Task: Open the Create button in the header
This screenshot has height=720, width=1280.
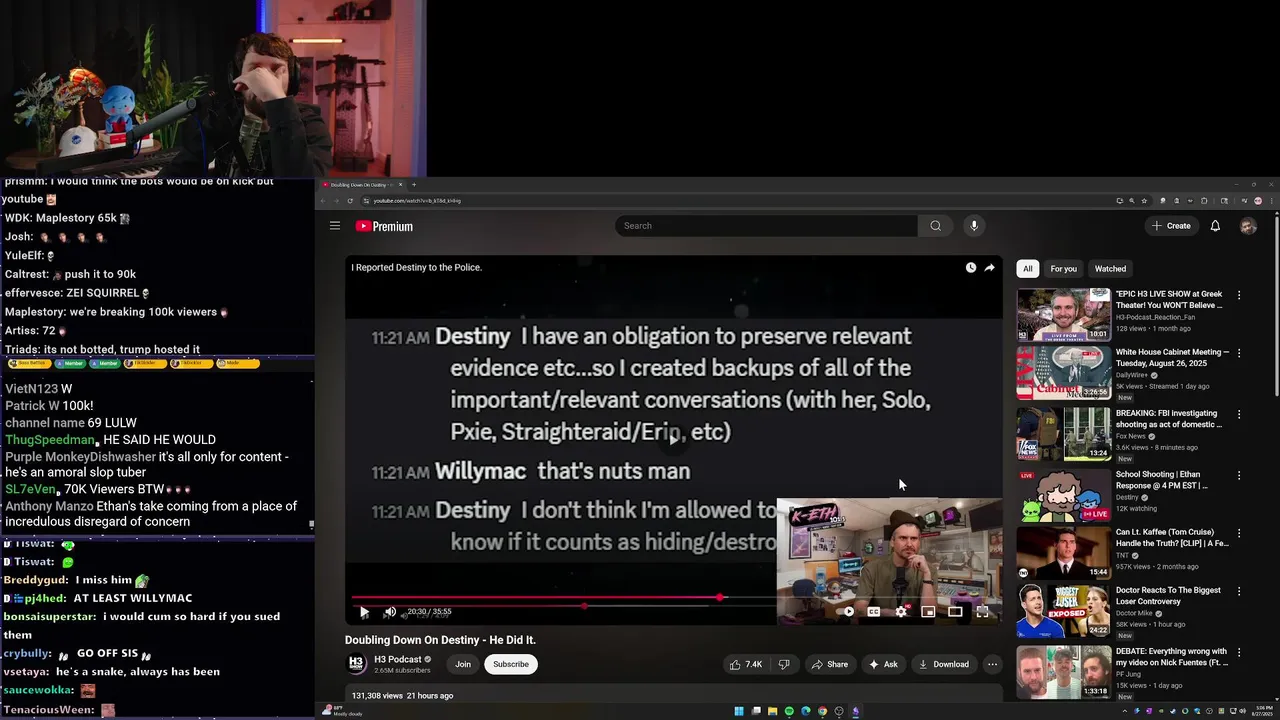Action: [x=1171, y=226]
